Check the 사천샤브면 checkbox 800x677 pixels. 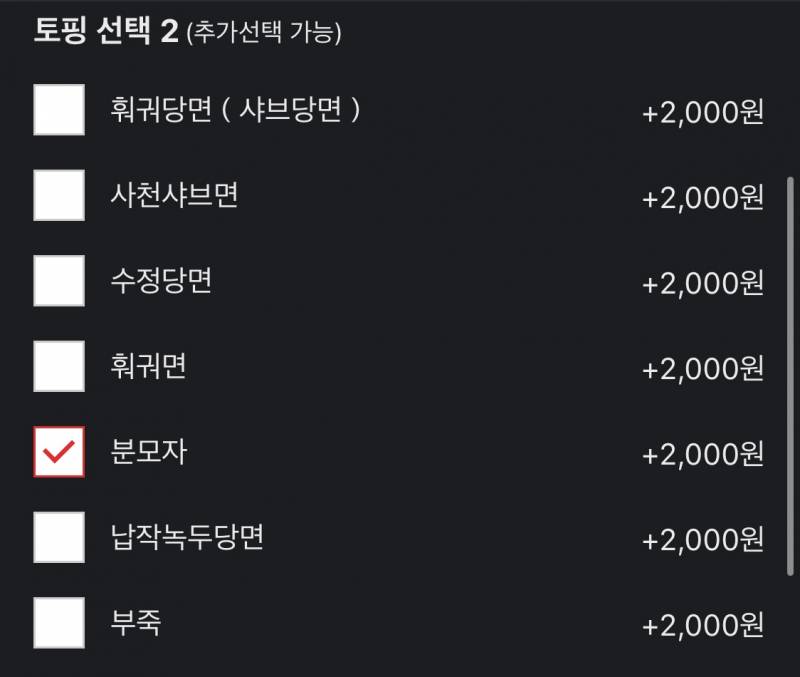pos(58,198)
